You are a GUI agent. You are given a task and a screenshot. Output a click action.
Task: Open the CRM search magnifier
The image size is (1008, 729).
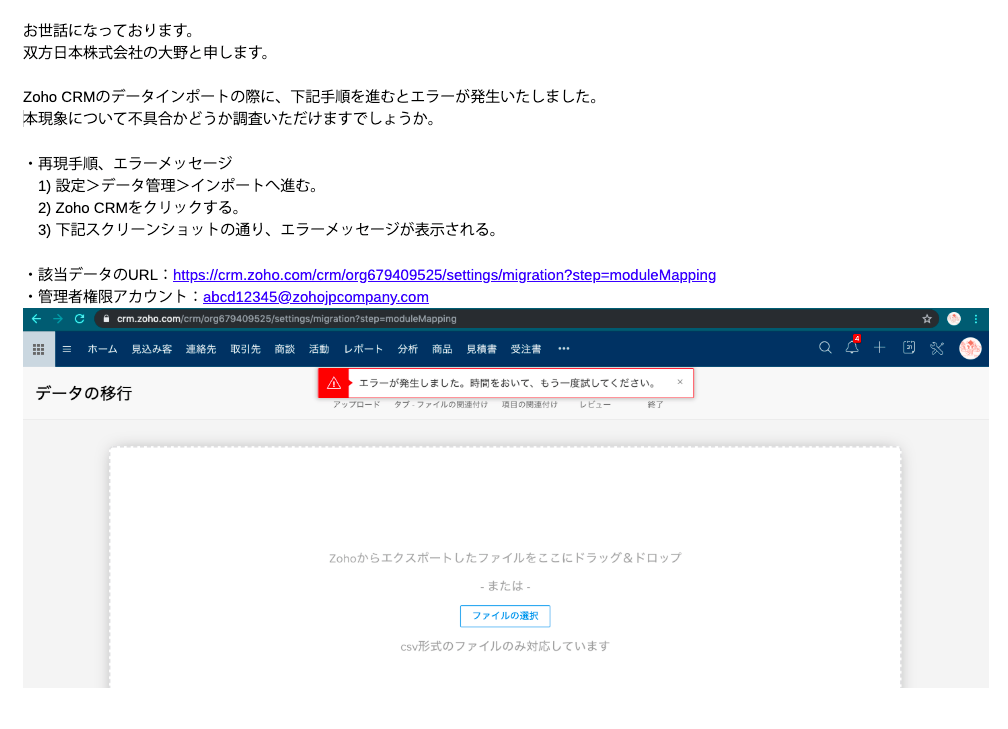pos(825,348)
